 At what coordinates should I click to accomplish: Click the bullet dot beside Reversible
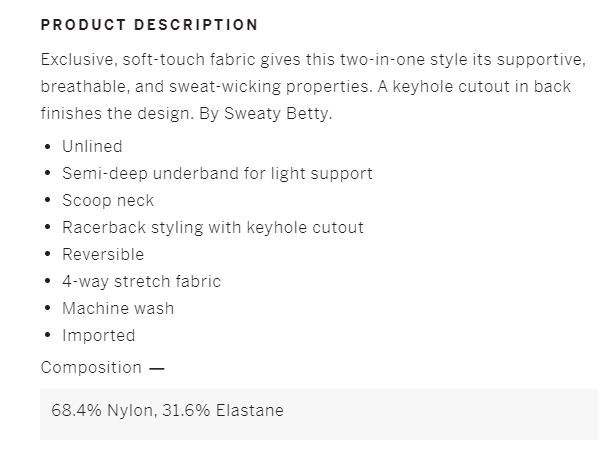coord(48,255)
